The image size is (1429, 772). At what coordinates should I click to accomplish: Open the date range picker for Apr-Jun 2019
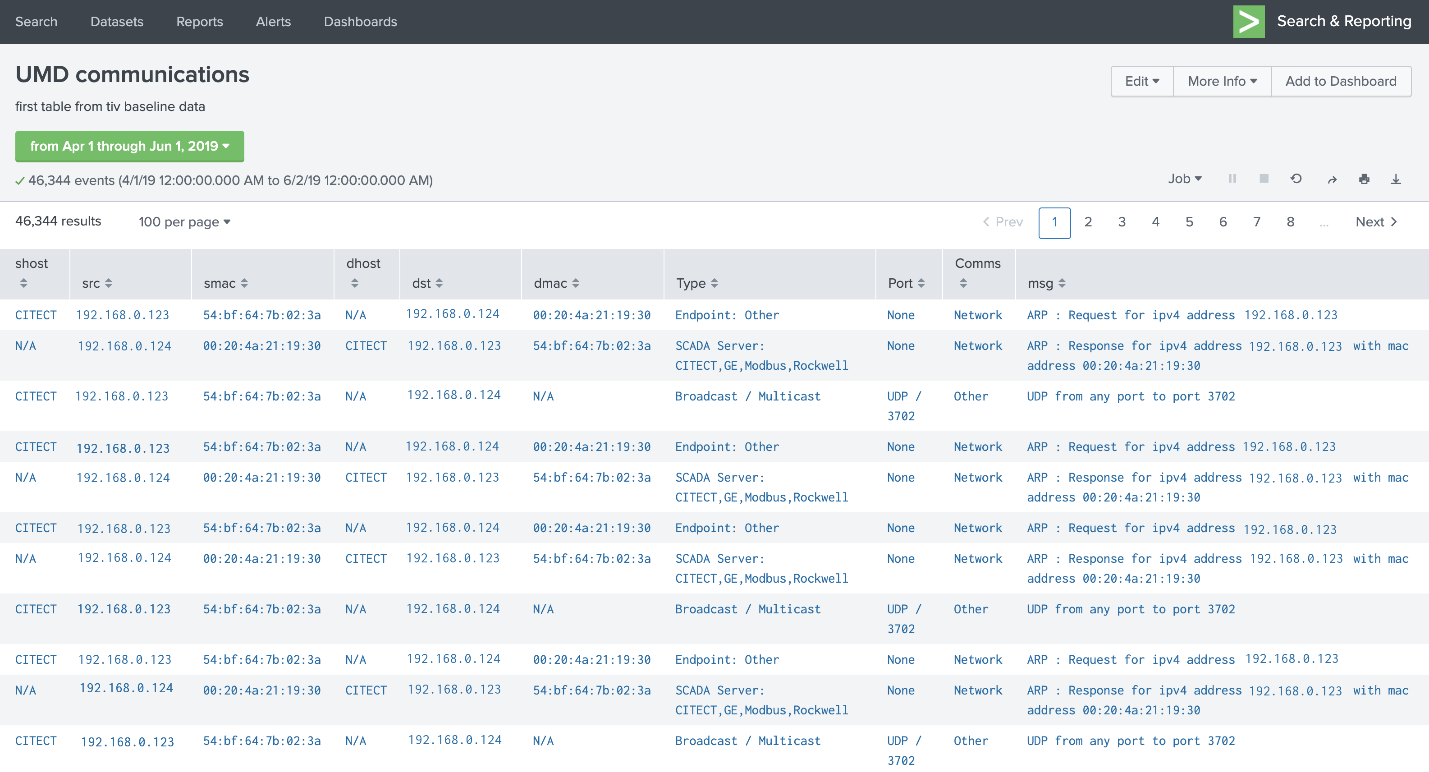(x=129, y=146)
